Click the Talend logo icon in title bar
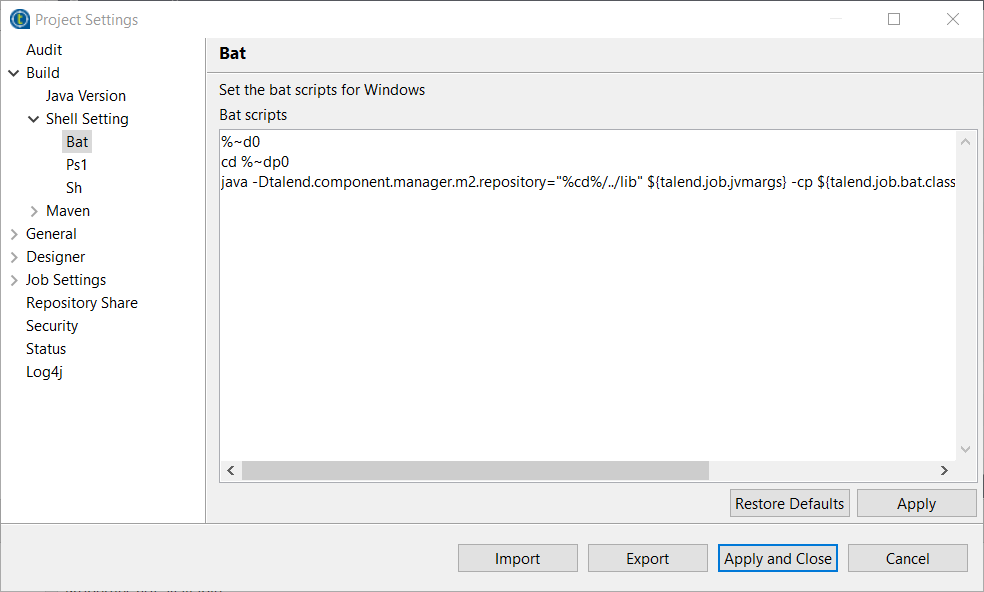The height and width of the screenshot is (592, 984). point(19,19)
